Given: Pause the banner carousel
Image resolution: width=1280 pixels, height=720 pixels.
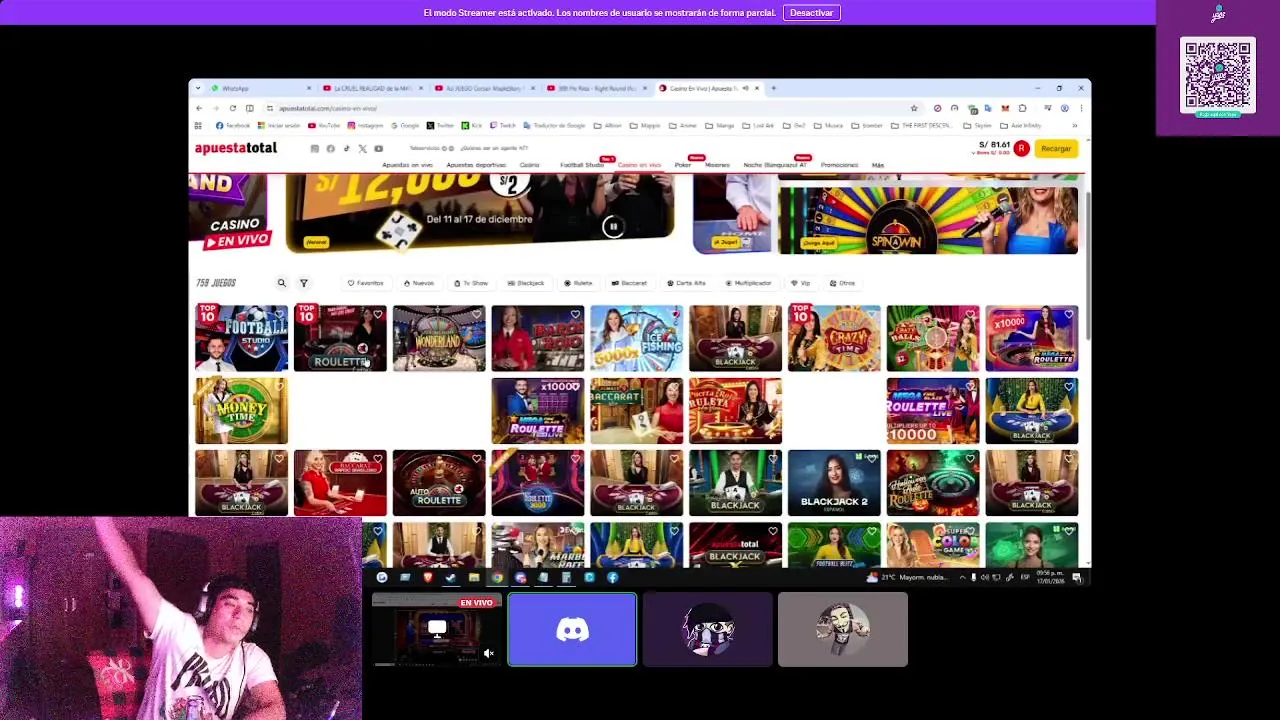Looking at the screenshot, I should 613,227.
